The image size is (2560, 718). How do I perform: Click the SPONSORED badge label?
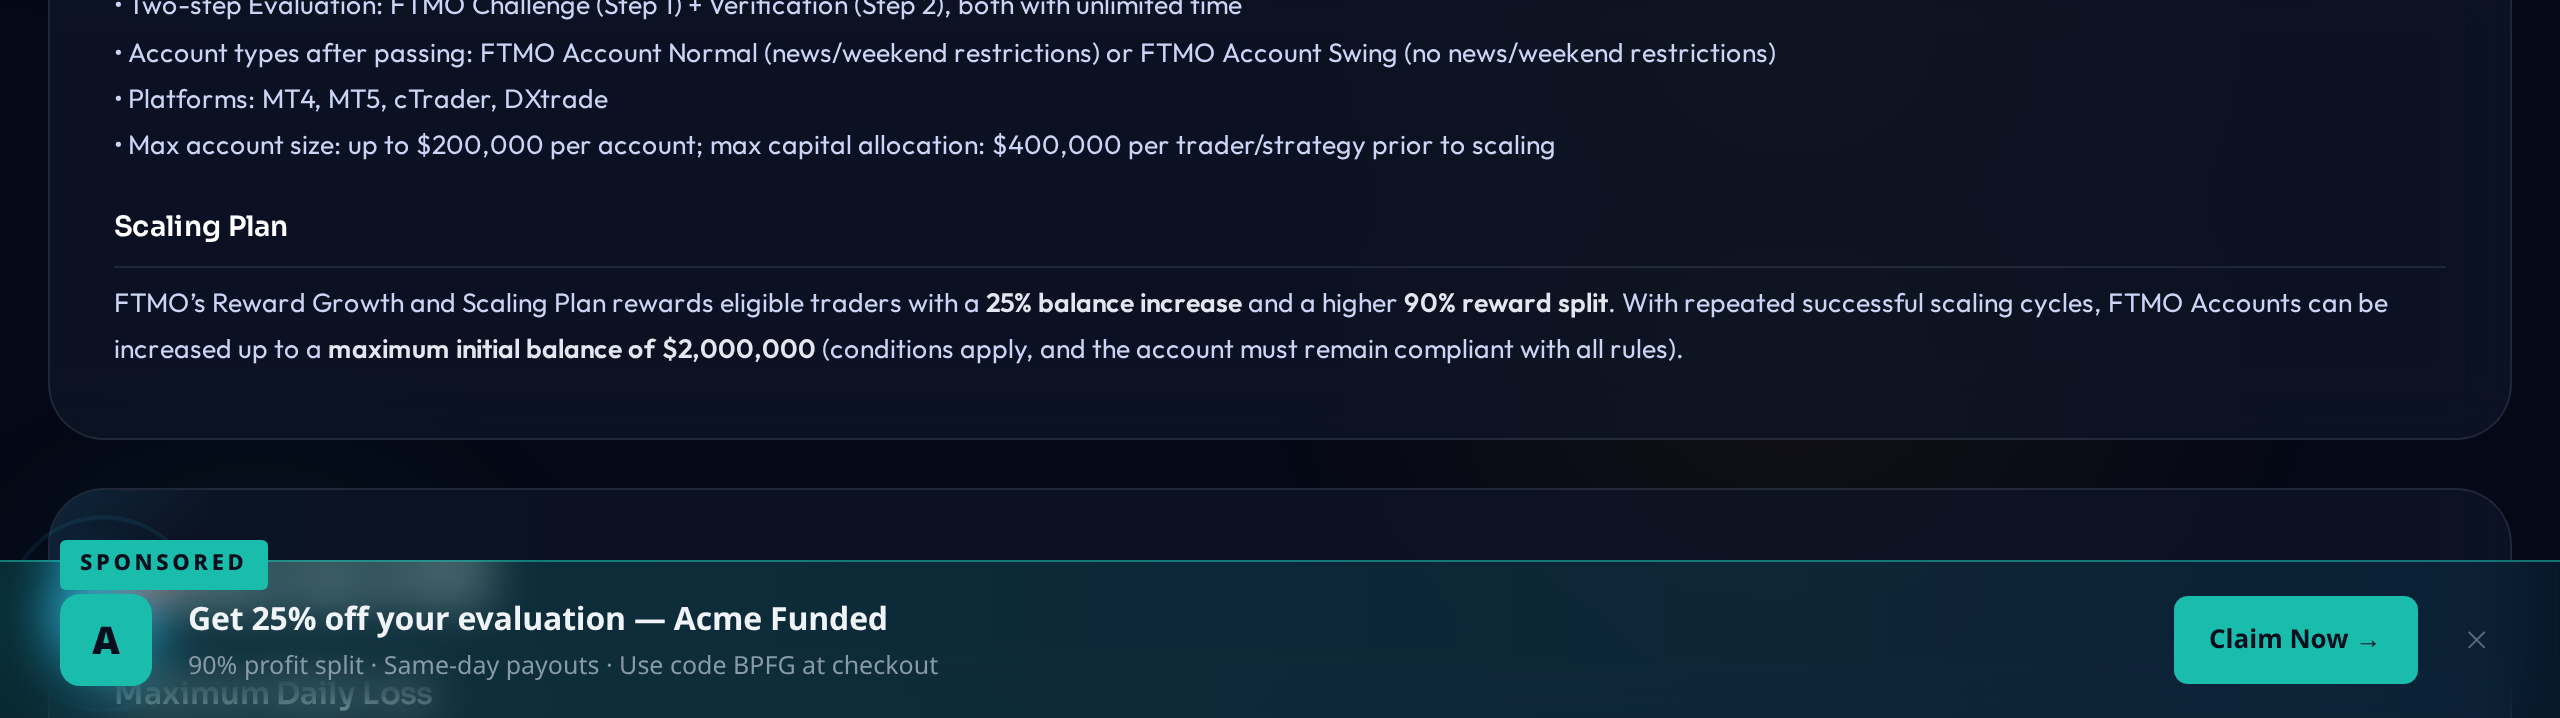coord(163,563)
